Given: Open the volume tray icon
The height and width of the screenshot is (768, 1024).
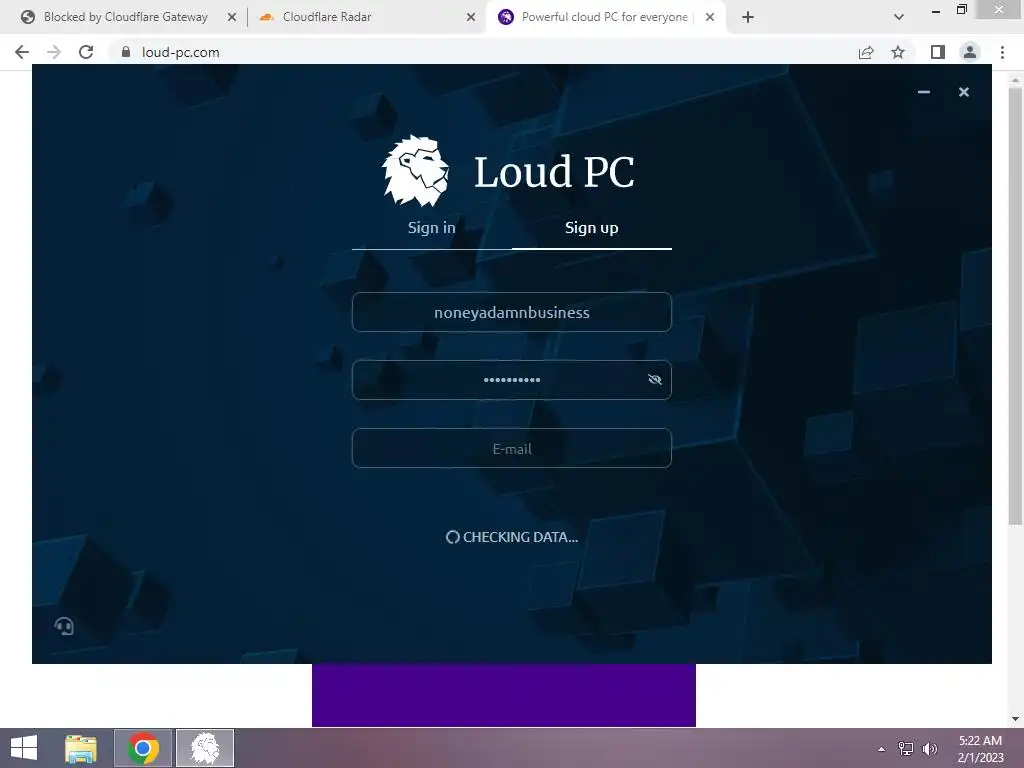Looking at the screenshot, I should [930, 749].
